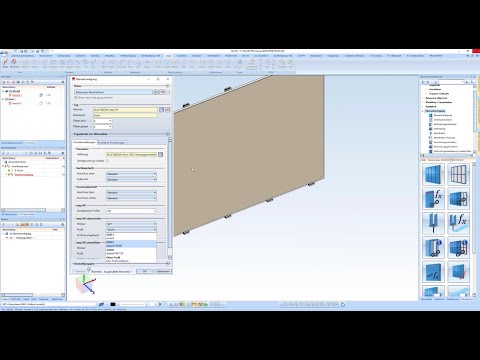Image resolution: width=480 pixels, height=360 pixels.
Task: Select the blue glass facade thumbnail
Action: [433, 174]
